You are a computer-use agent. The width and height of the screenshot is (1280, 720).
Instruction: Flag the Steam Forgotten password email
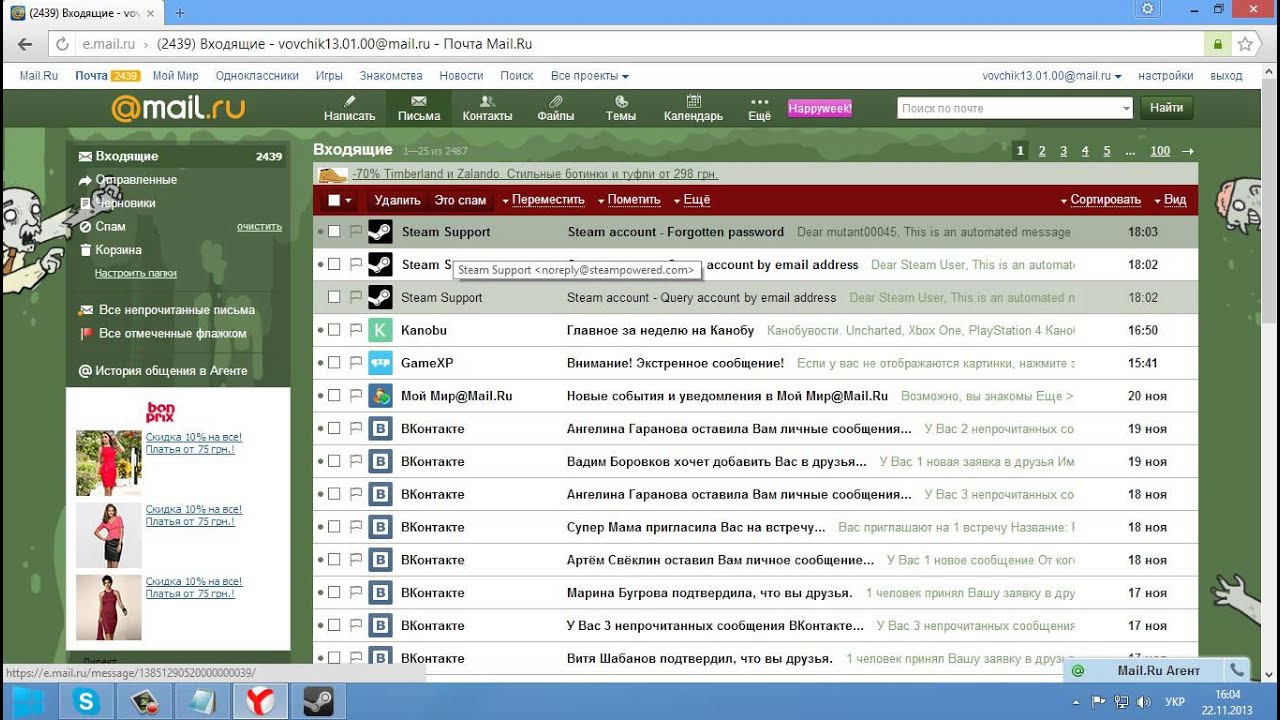click(x=355, y=232)
